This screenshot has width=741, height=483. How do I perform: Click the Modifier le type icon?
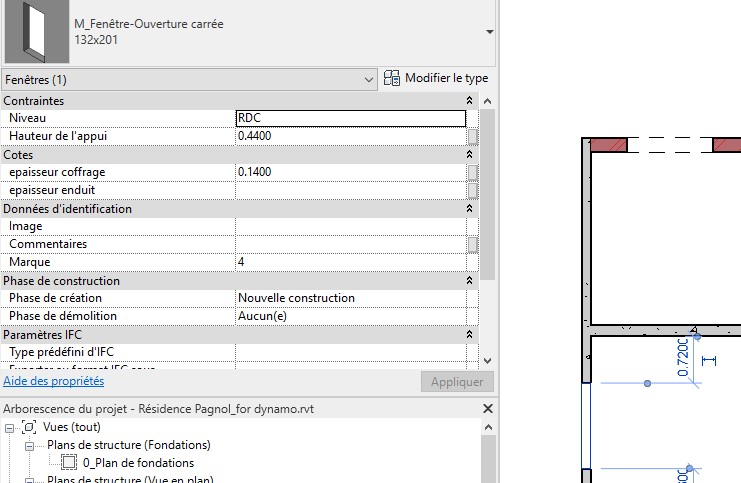[392, 78]
